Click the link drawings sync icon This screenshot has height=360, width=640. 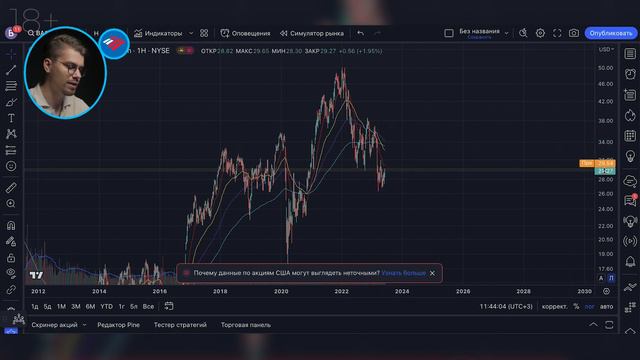11,289
